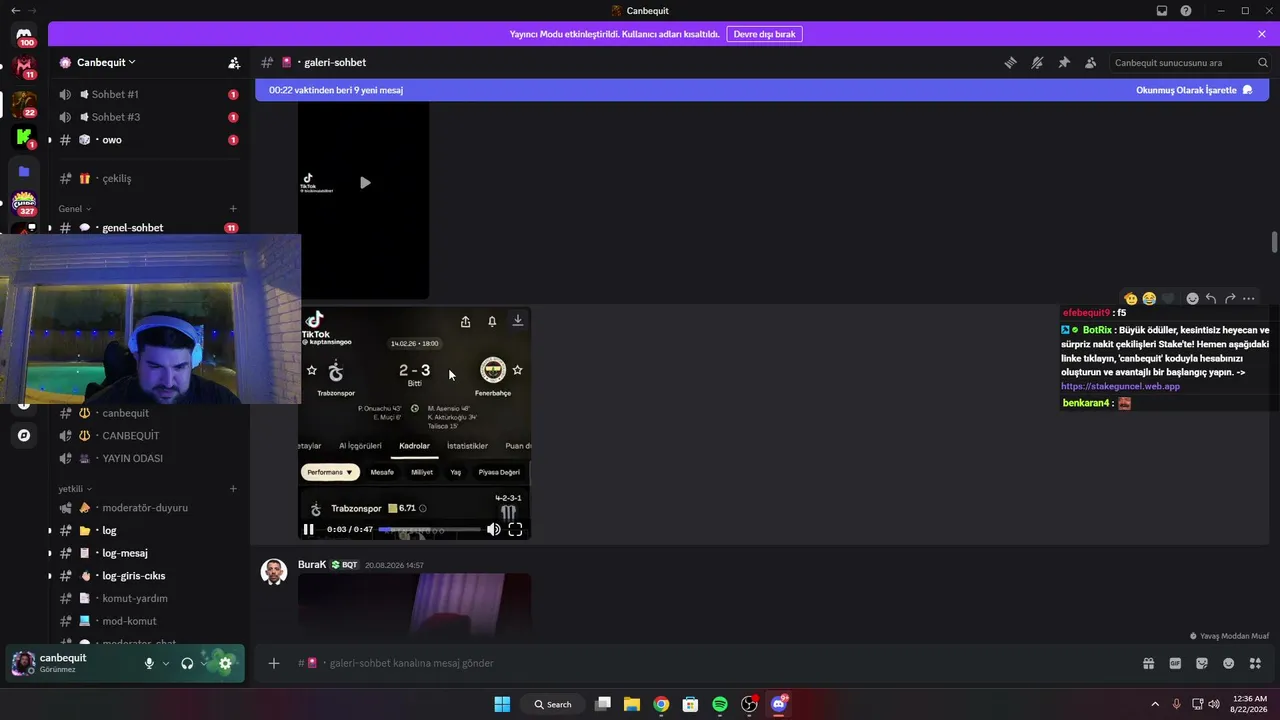Open the download icon on TikTok video
This screenshot has width=1280, height=720.
tap(518, 320)
